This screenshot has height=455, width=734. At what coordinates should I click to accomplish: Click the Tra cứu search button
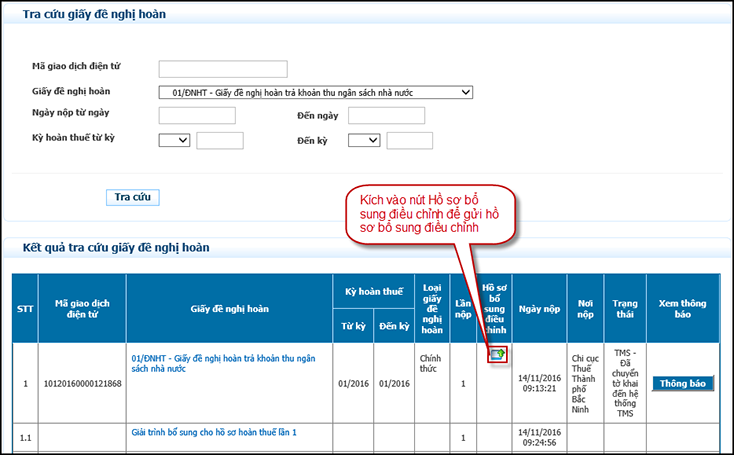(x=132, y=197)
